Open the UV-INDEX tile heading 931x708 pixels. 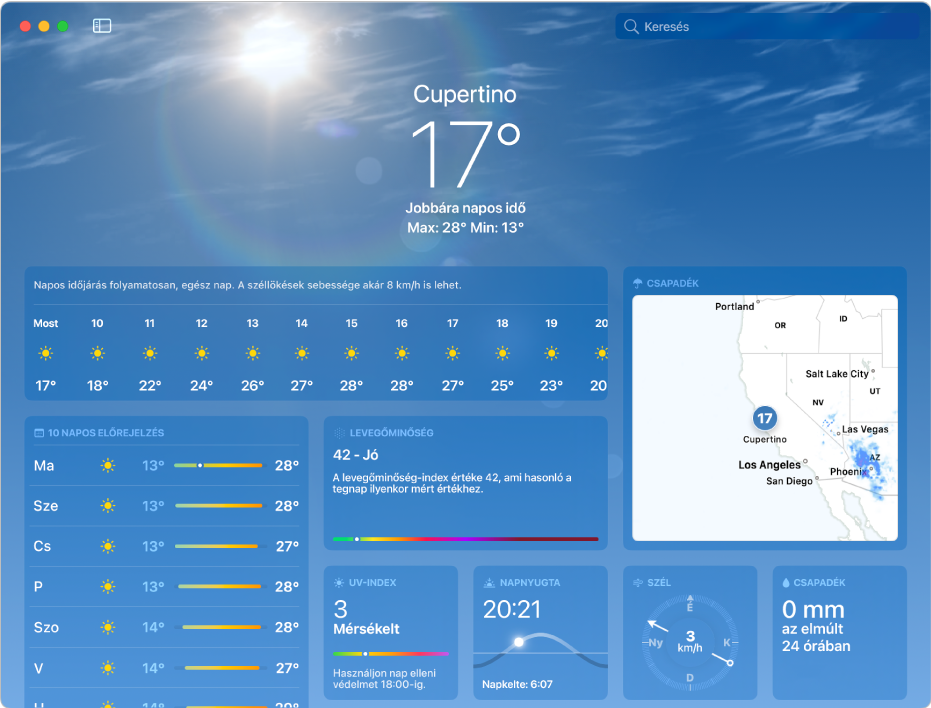click(372, 583)
